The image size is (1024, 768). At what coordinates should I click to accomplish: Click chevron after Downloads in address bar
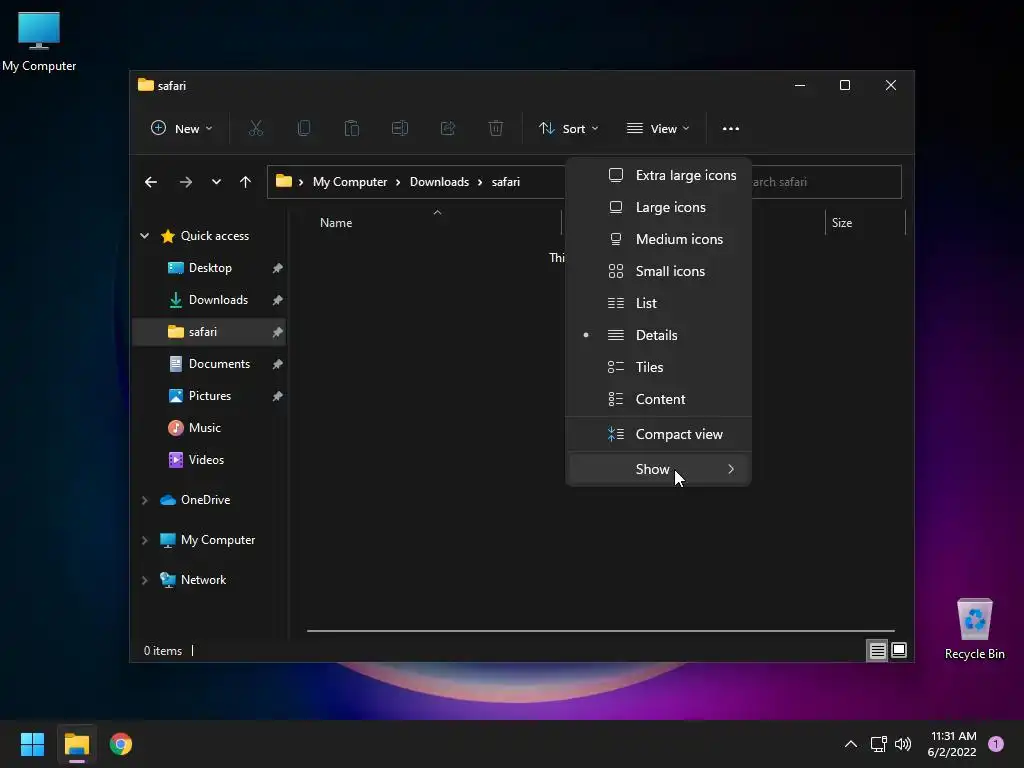[x=480, y=182]
